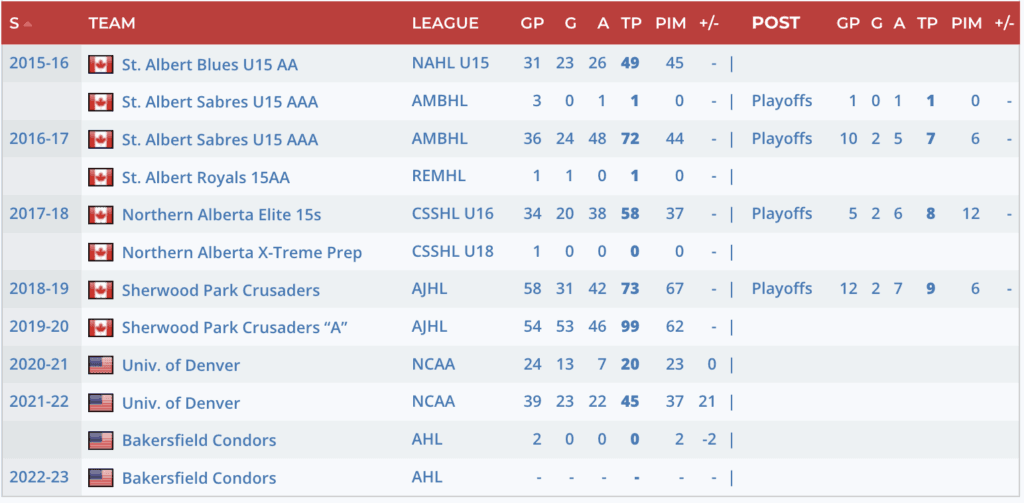This screenshot has height=503, width=1024.
Task: Open the AJHL league link for 2018-19
Action: 432,290
